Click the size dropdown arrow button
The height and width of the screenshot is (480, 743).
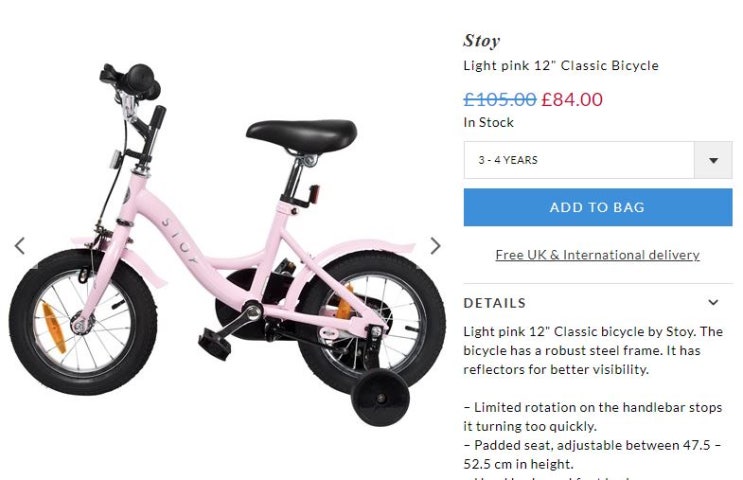tap(713, 160)
